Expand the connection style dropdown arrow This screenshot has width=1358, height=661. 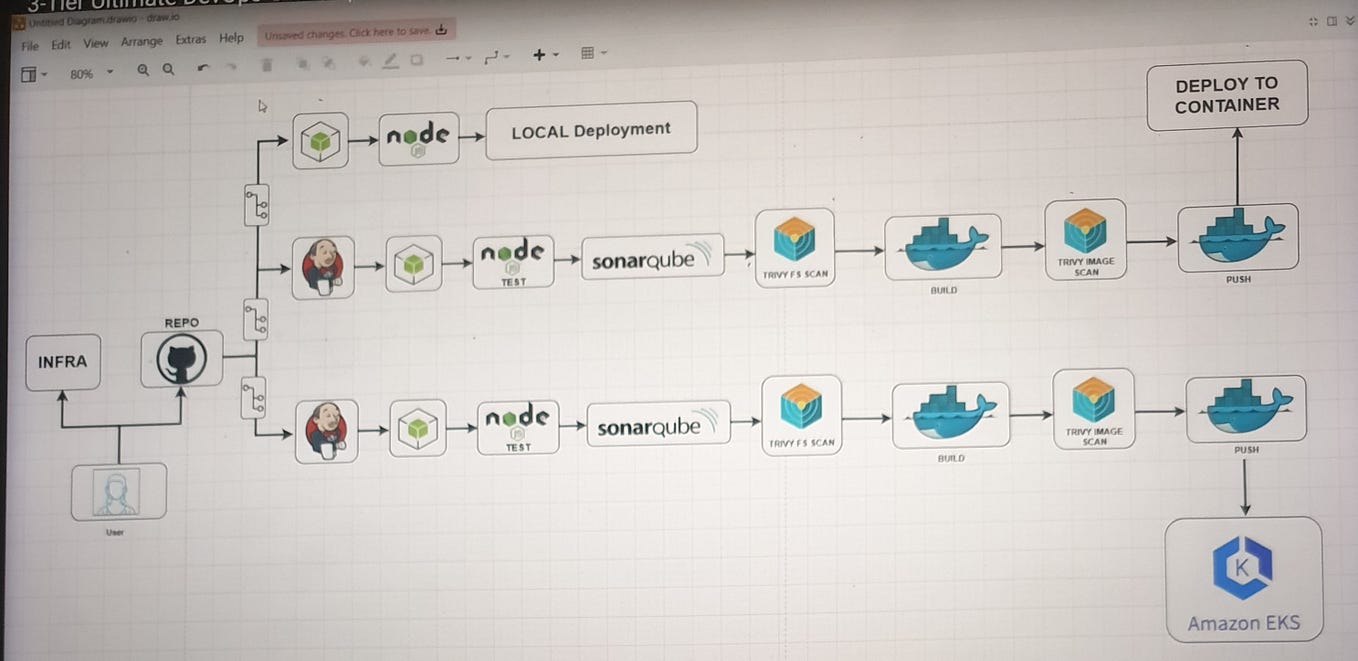(509, 58)
